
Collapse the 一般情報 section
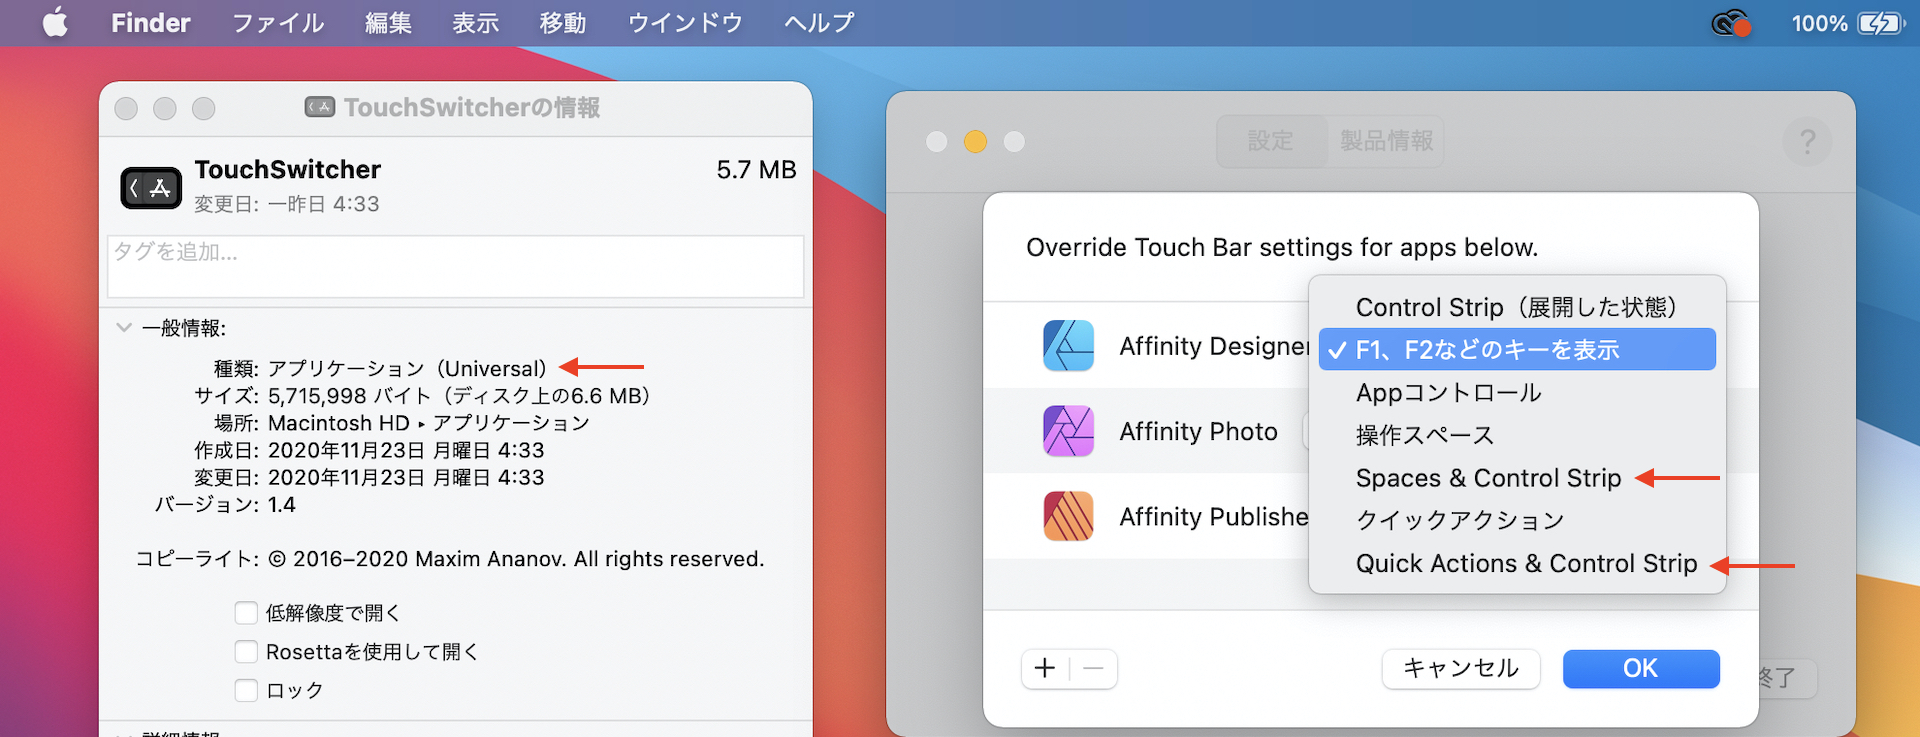coord(124,327)
